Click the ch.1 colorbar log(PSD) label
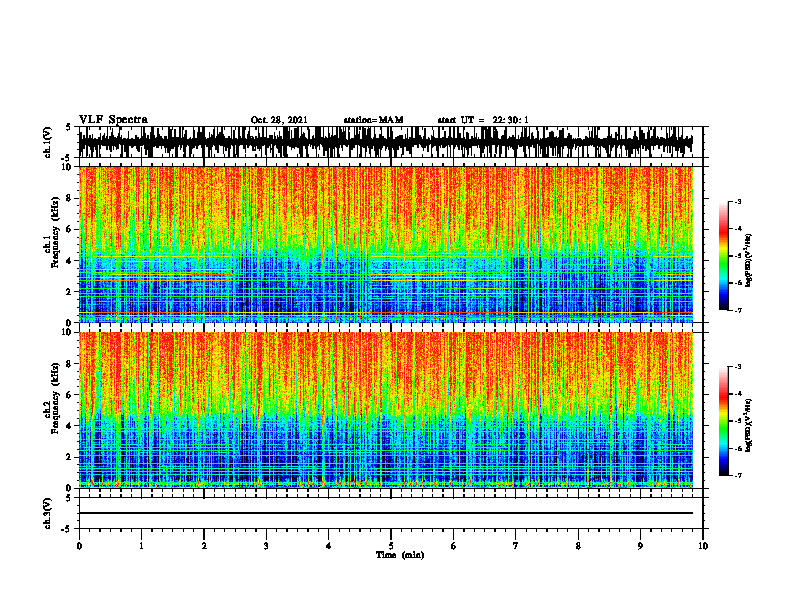This screenshot has width=792, height=612. 748,261
